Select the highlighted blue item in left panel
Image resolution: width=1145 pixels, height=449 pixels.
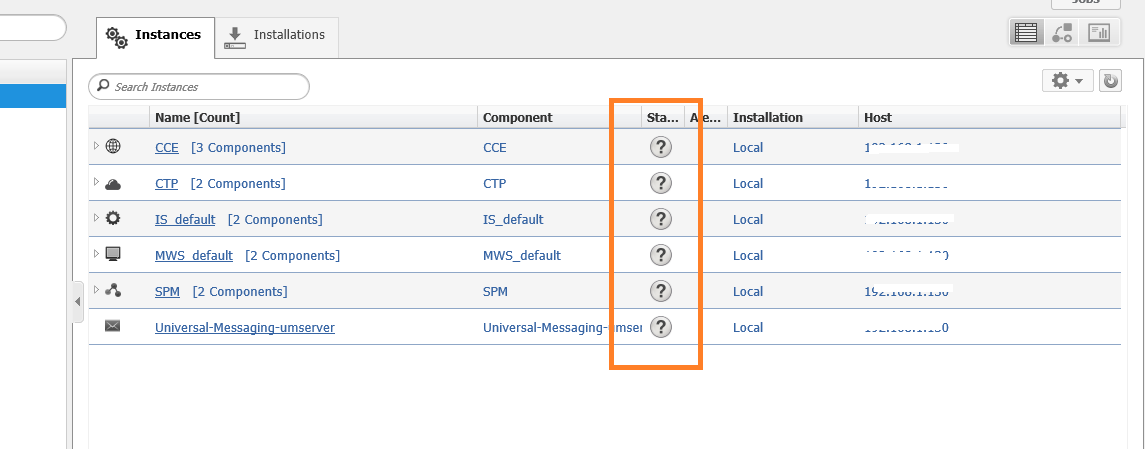pos(33,96)
